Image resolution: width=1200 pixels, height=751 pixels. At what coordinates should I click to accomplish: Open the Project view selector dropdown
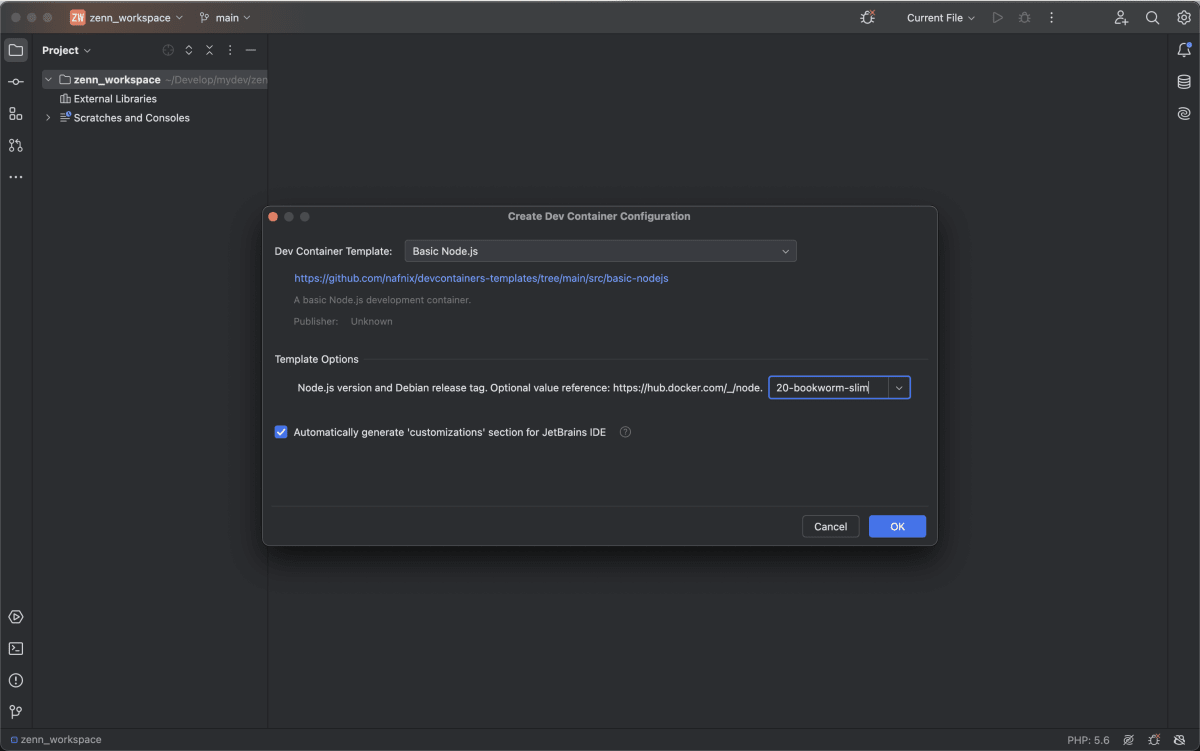click(67, 50)
